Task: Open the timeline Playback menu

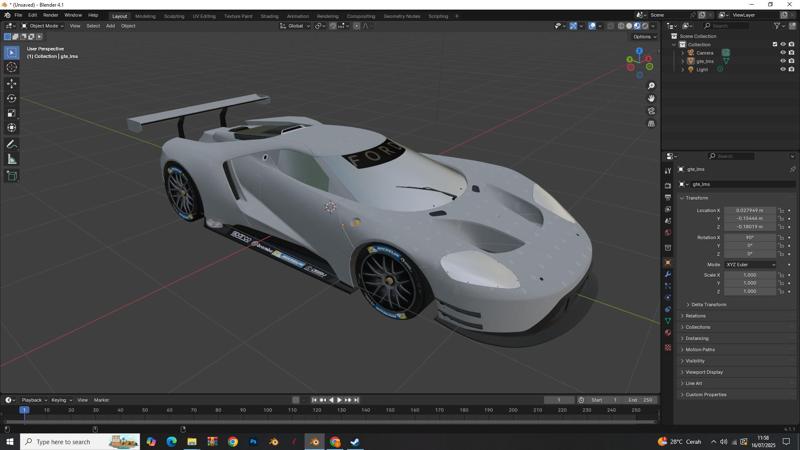Action: (34, 400)
